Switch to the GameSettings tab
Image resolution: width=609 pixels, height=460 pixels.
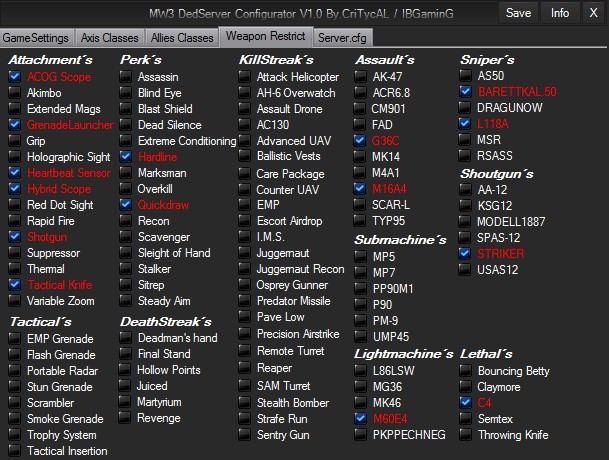[x=37, y=37]
